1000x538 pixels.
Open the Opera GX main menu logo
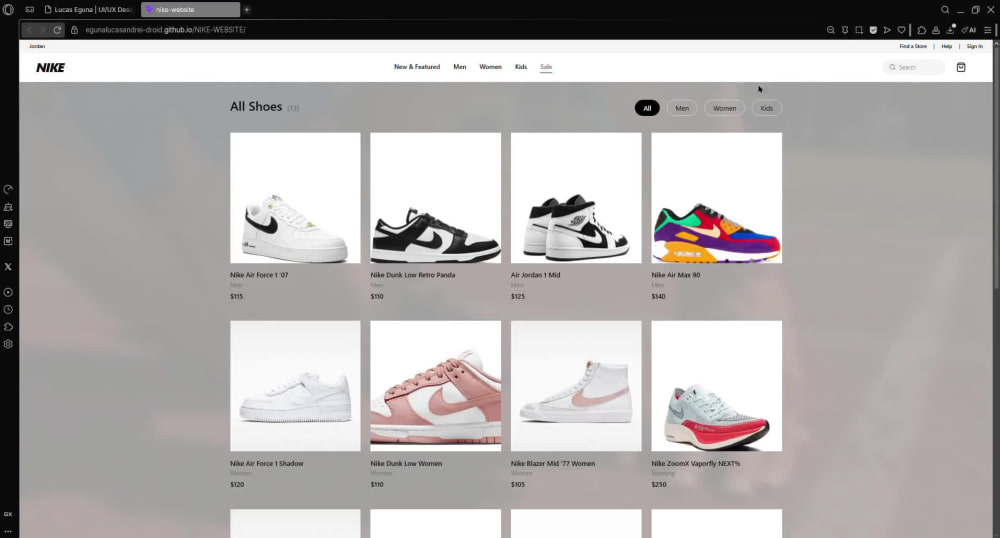[x=8, y=10]
